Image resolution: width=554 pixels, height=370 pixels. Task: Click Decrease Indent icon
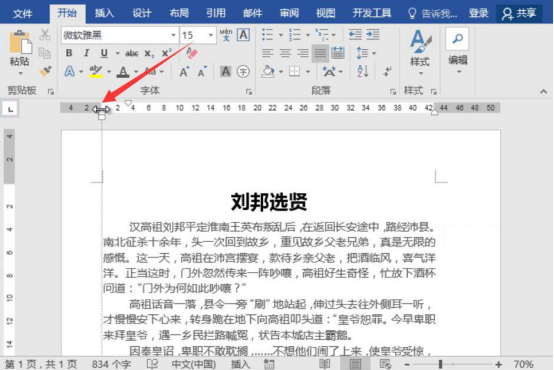[x=355, y=35]
